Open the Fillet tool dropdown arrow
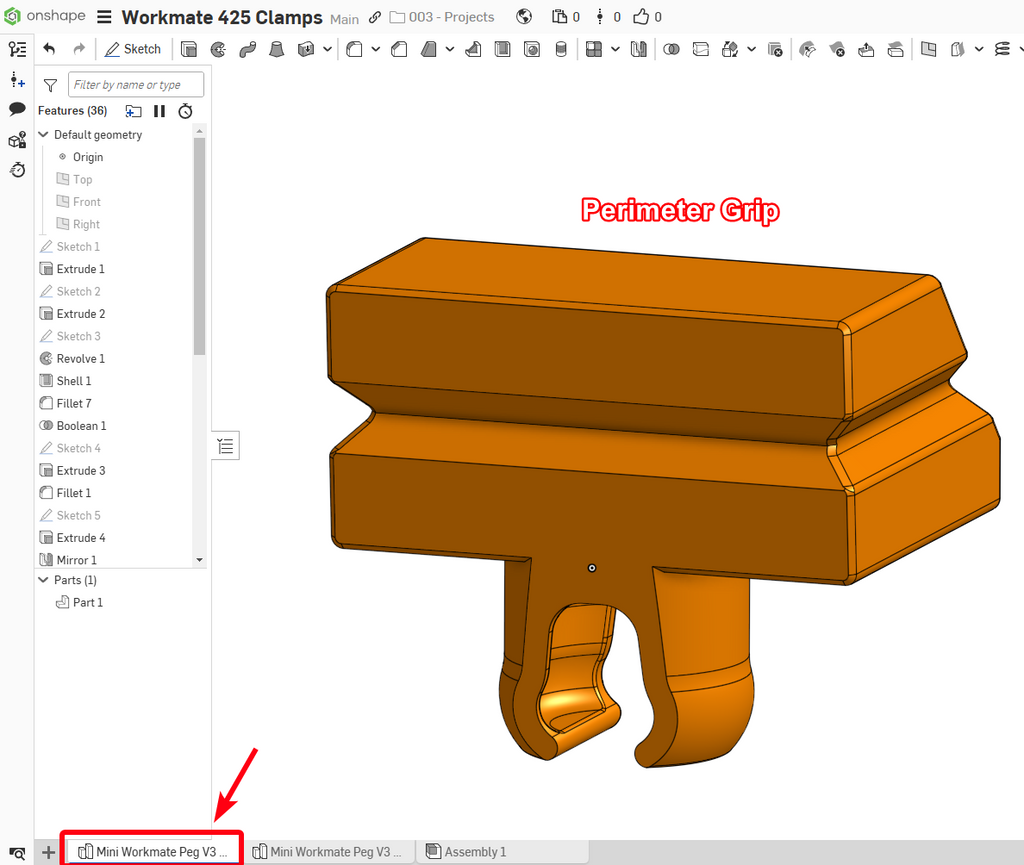 pos(376,50)
